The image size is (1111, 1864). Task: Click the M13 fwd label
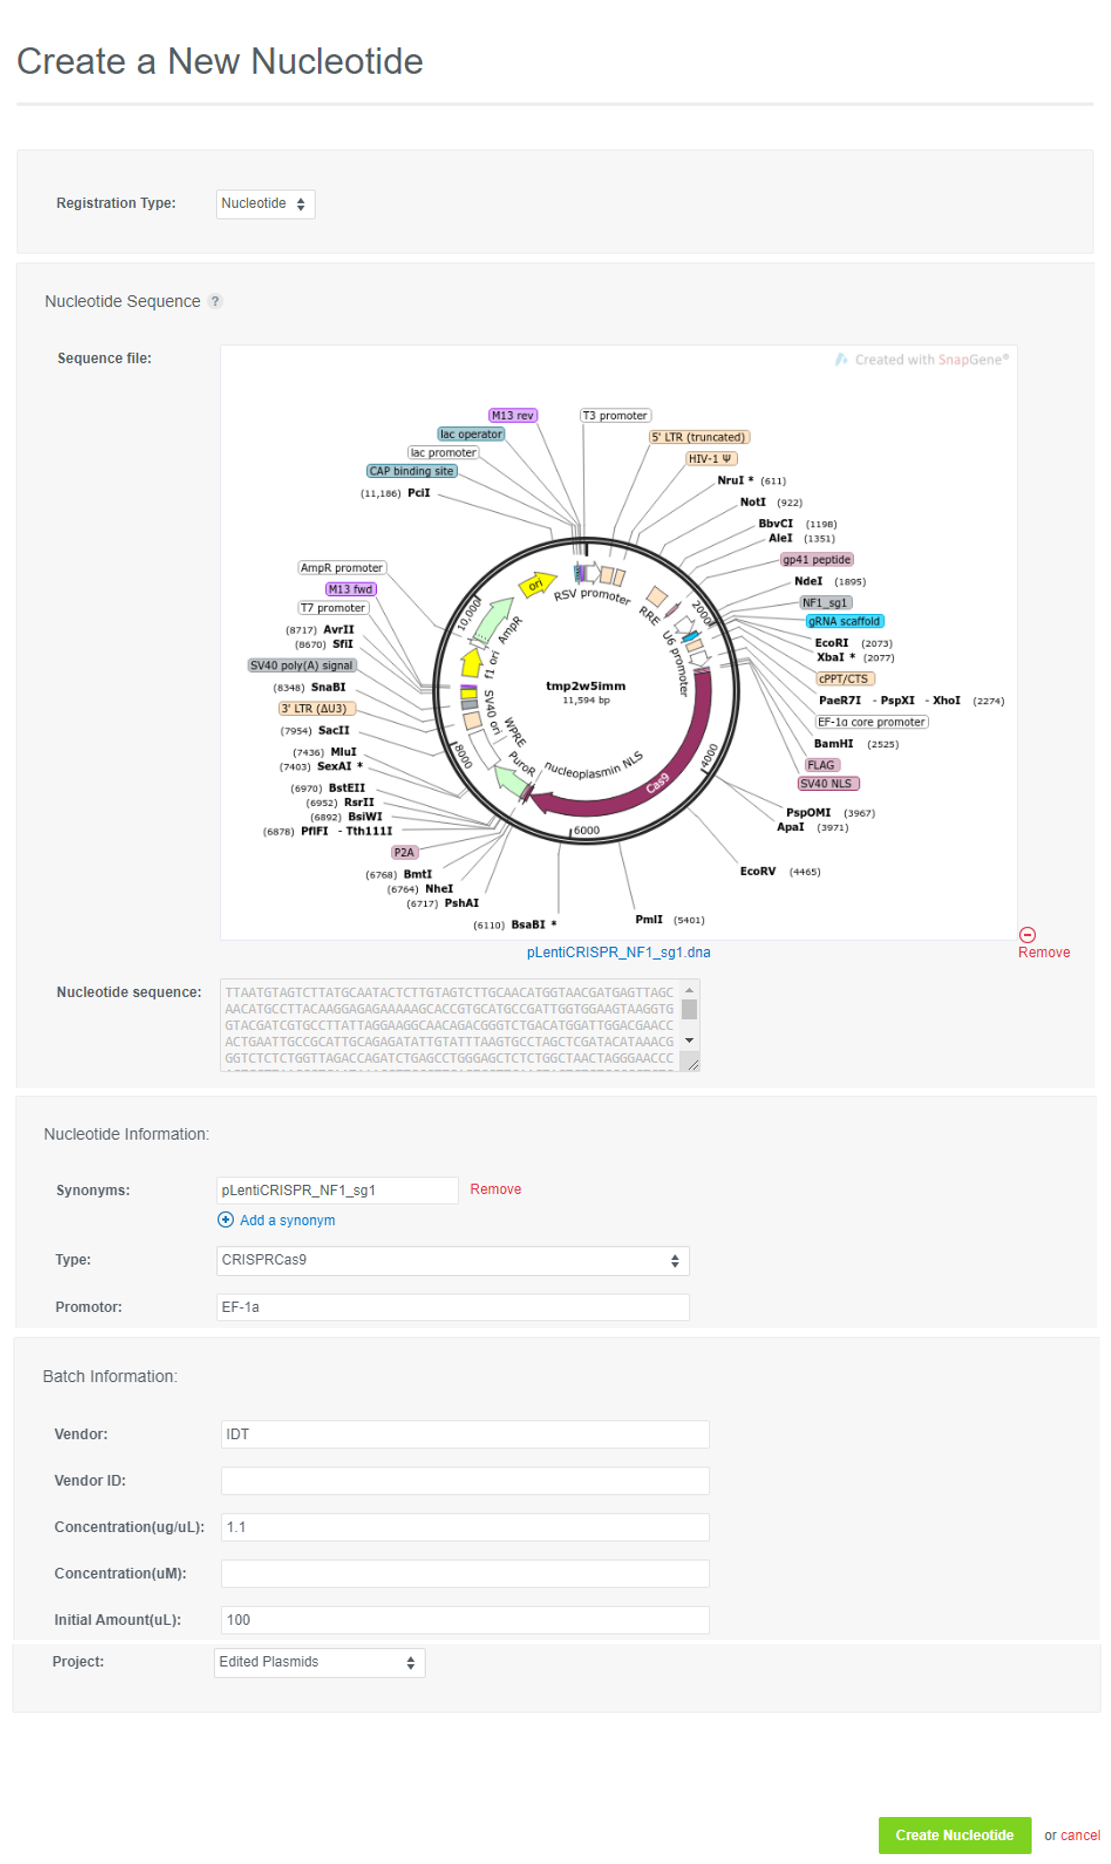350,590
